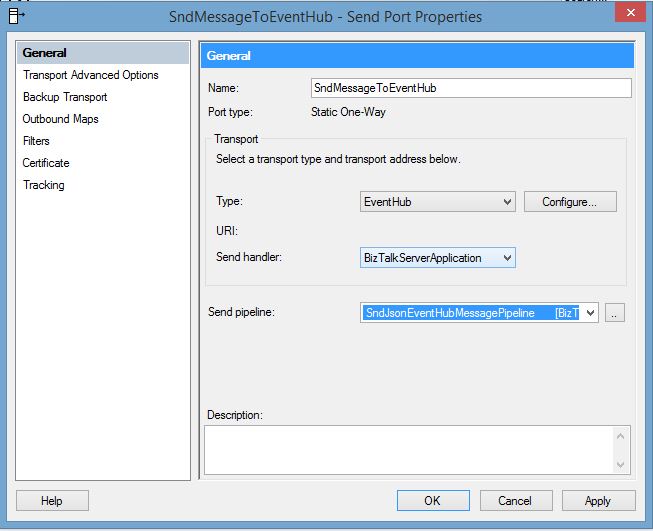Open Help for send port properties
This screenshot has height=531, width=653.
[52, 500]
